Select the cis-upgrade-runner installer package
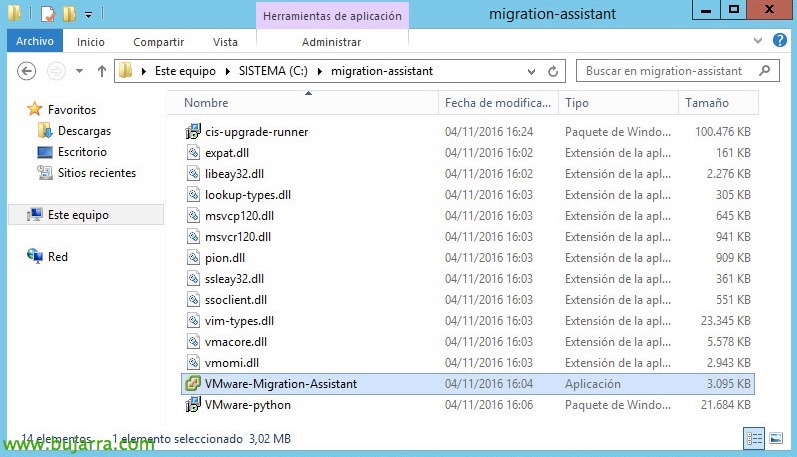797x457 pixels. (256, 132)
